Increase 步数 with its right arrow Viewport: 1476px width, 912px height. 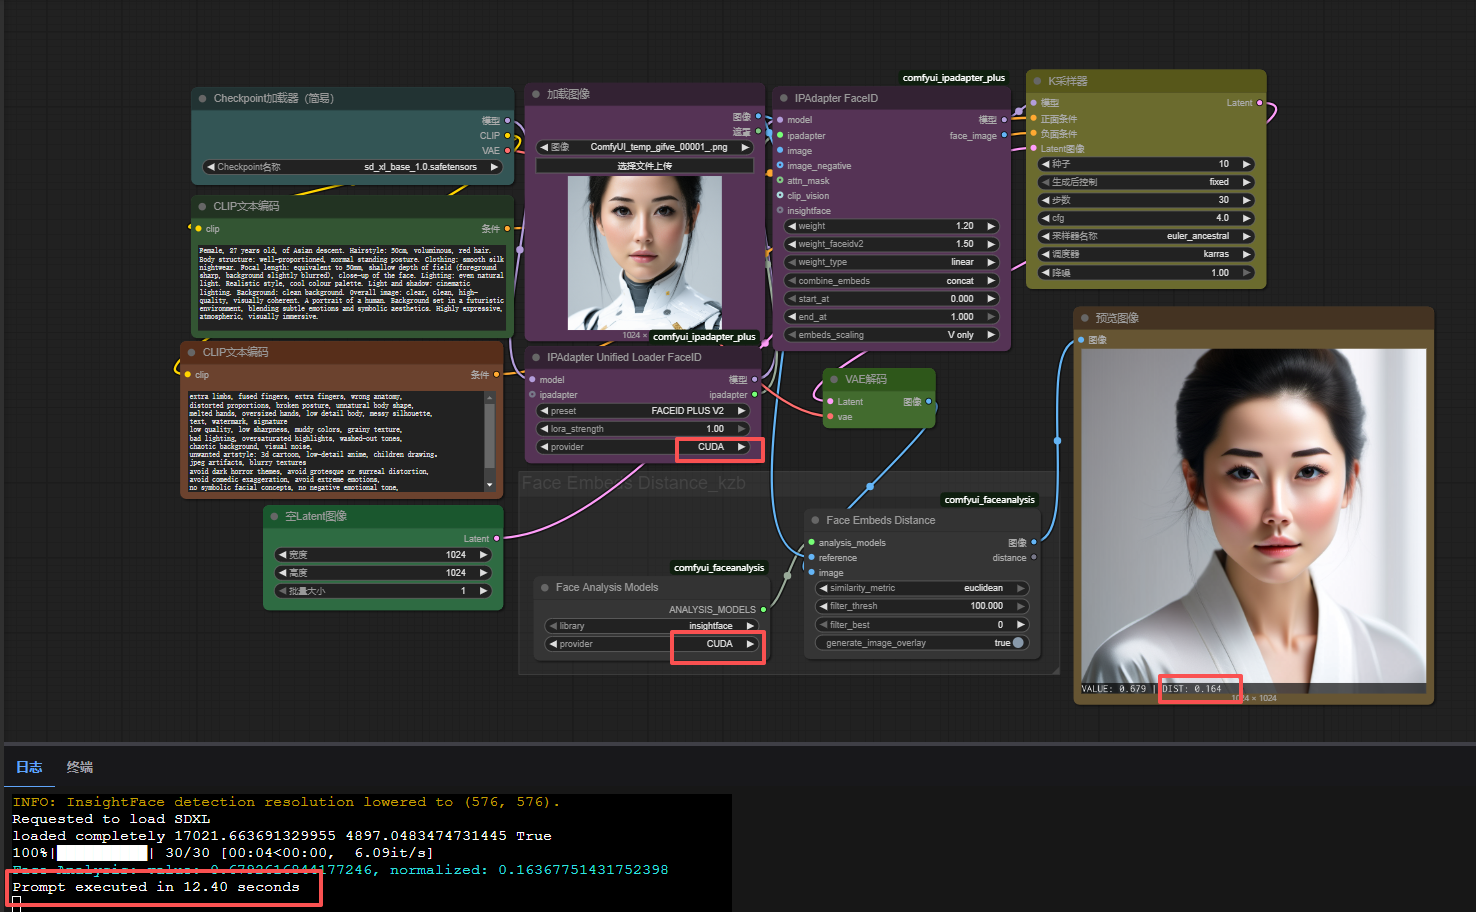pyautogui.click(x=1246, y=199)
